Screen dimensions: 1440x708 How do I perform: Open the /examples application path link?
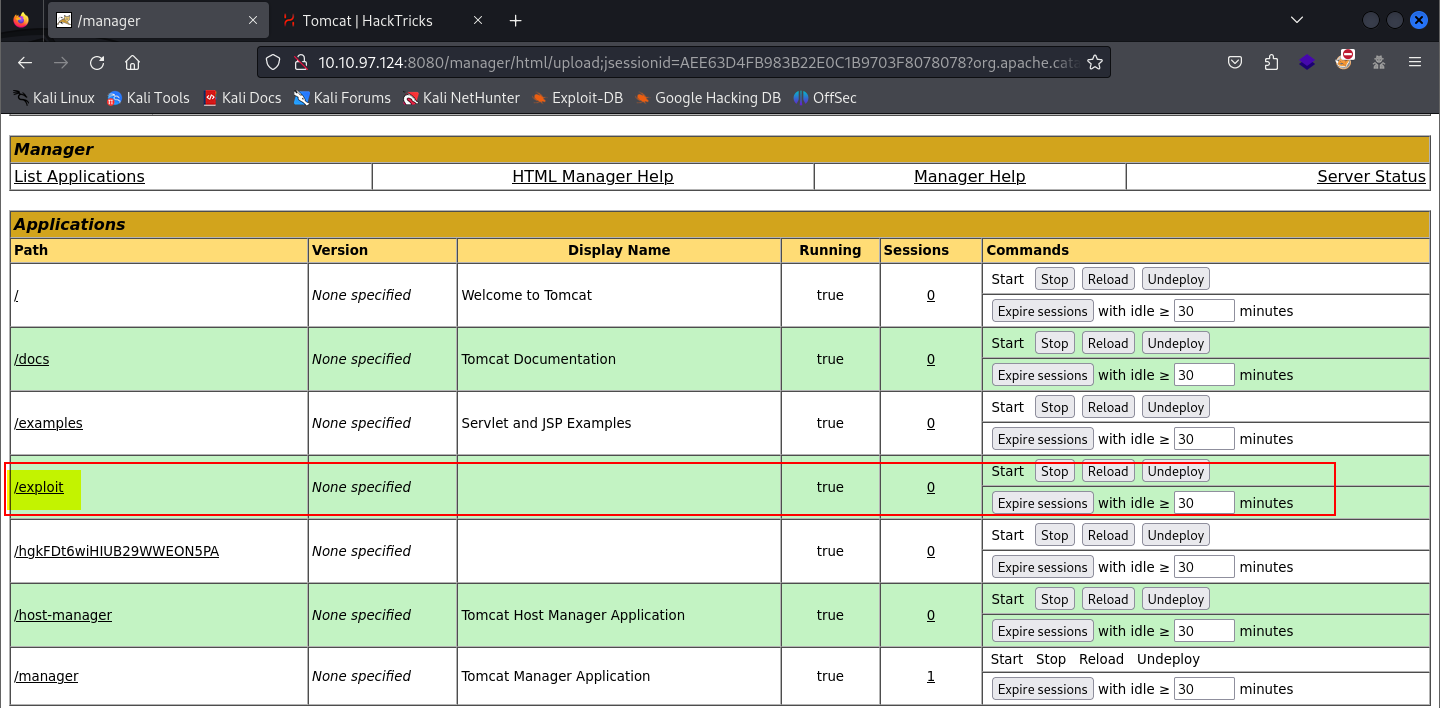pos(48,423)
